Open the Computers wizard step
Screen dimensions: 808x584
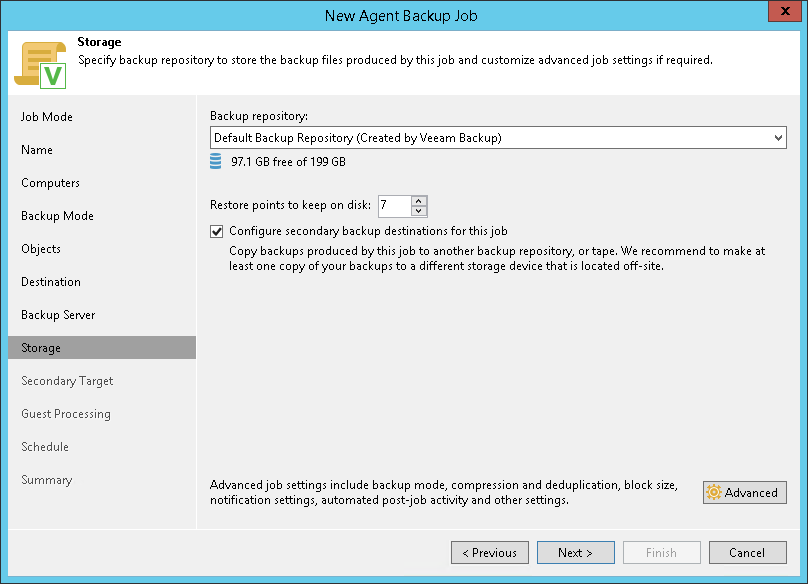pyautogui.click(x=50, y=183)
